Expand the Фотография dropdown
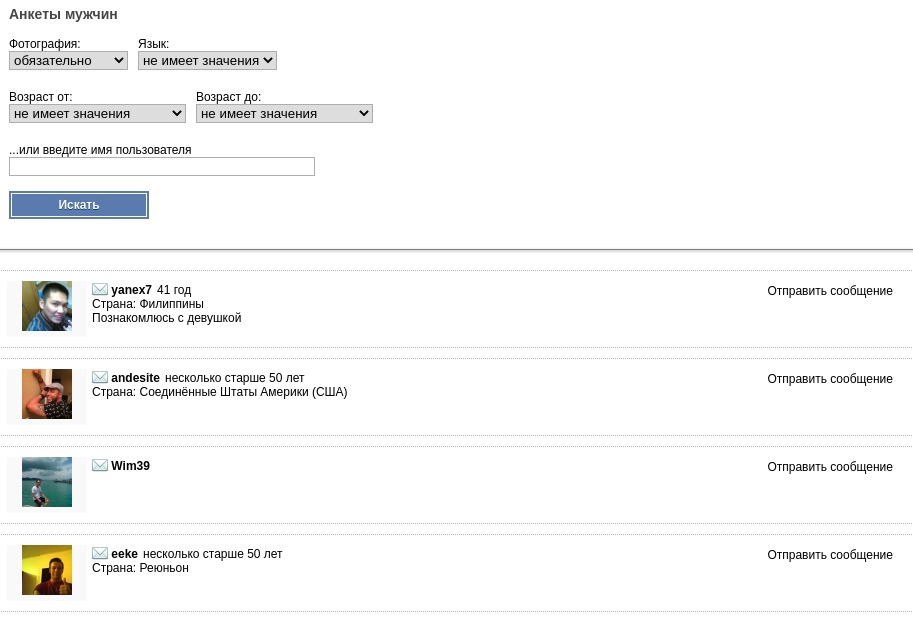 pyautogui.click(x=68, y=61)
